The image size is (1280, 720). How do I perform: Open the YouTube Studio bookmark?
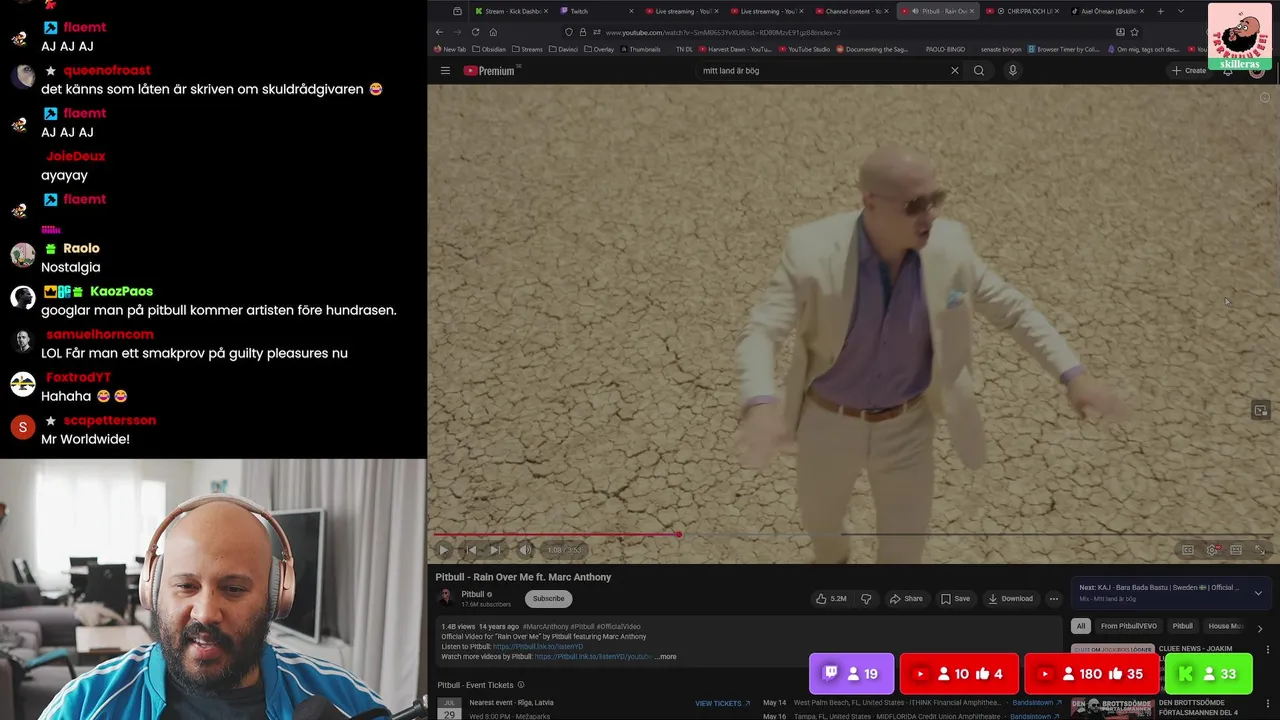coord(804,49)
